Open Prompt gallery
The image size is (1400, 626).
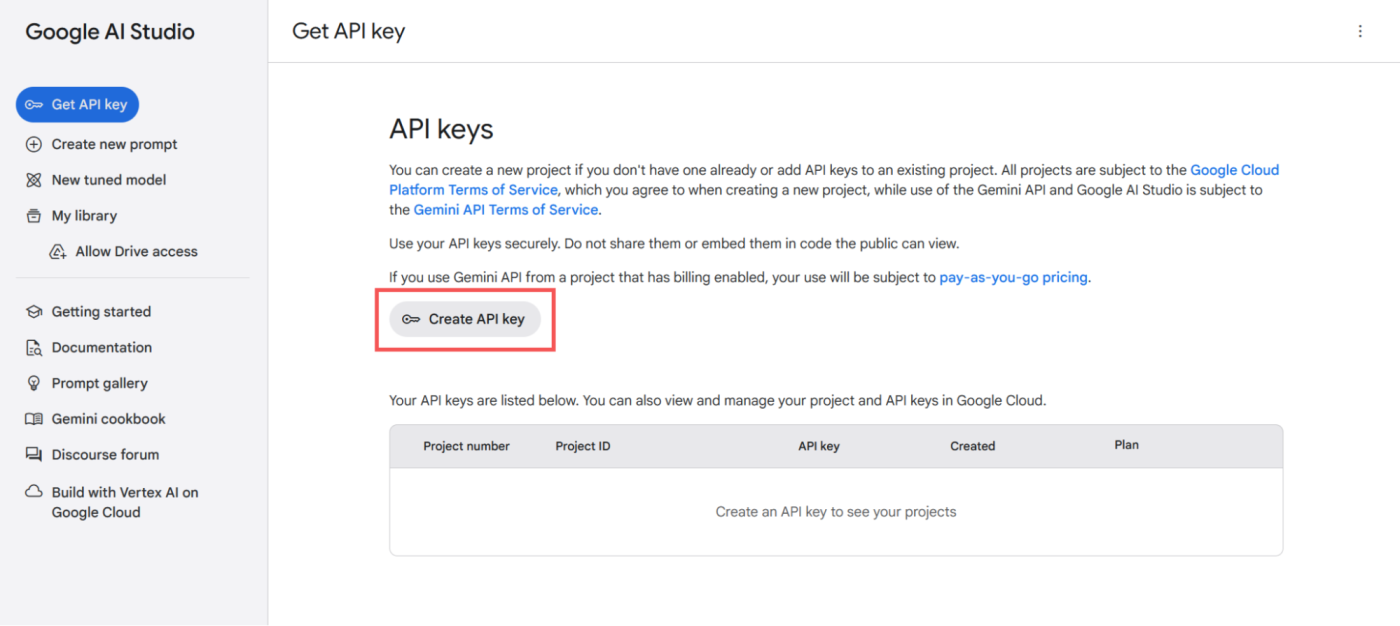(x=100, y=383)
